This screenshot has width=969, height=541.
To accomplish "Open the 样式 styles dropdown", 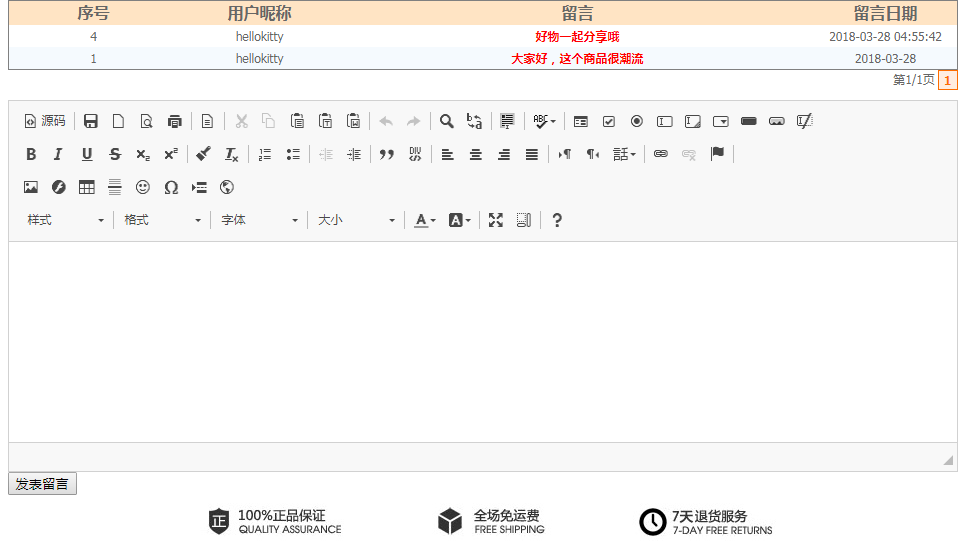I will pos(66,220).
